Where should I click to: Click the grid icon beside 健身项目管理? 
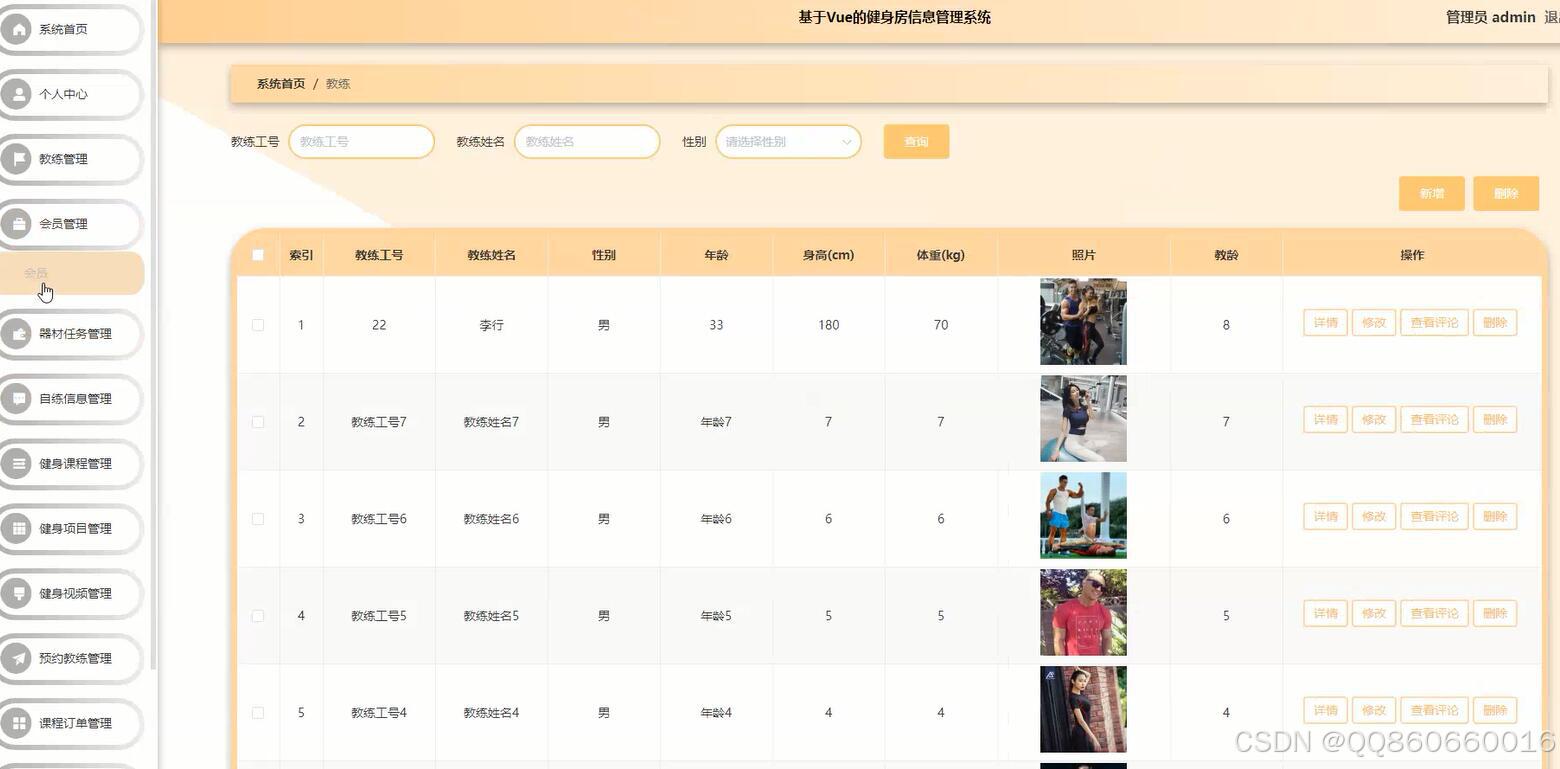[x=16, y=529]
